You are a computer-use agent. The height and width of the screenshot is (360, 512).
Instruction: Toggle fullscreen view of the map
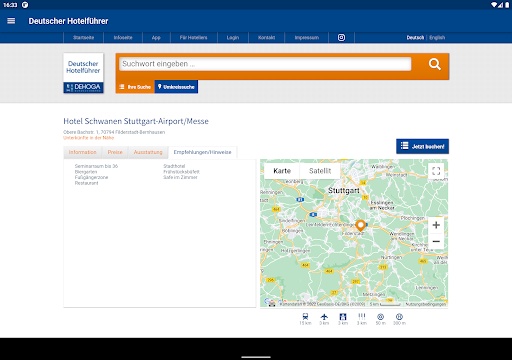pos(436,171)
